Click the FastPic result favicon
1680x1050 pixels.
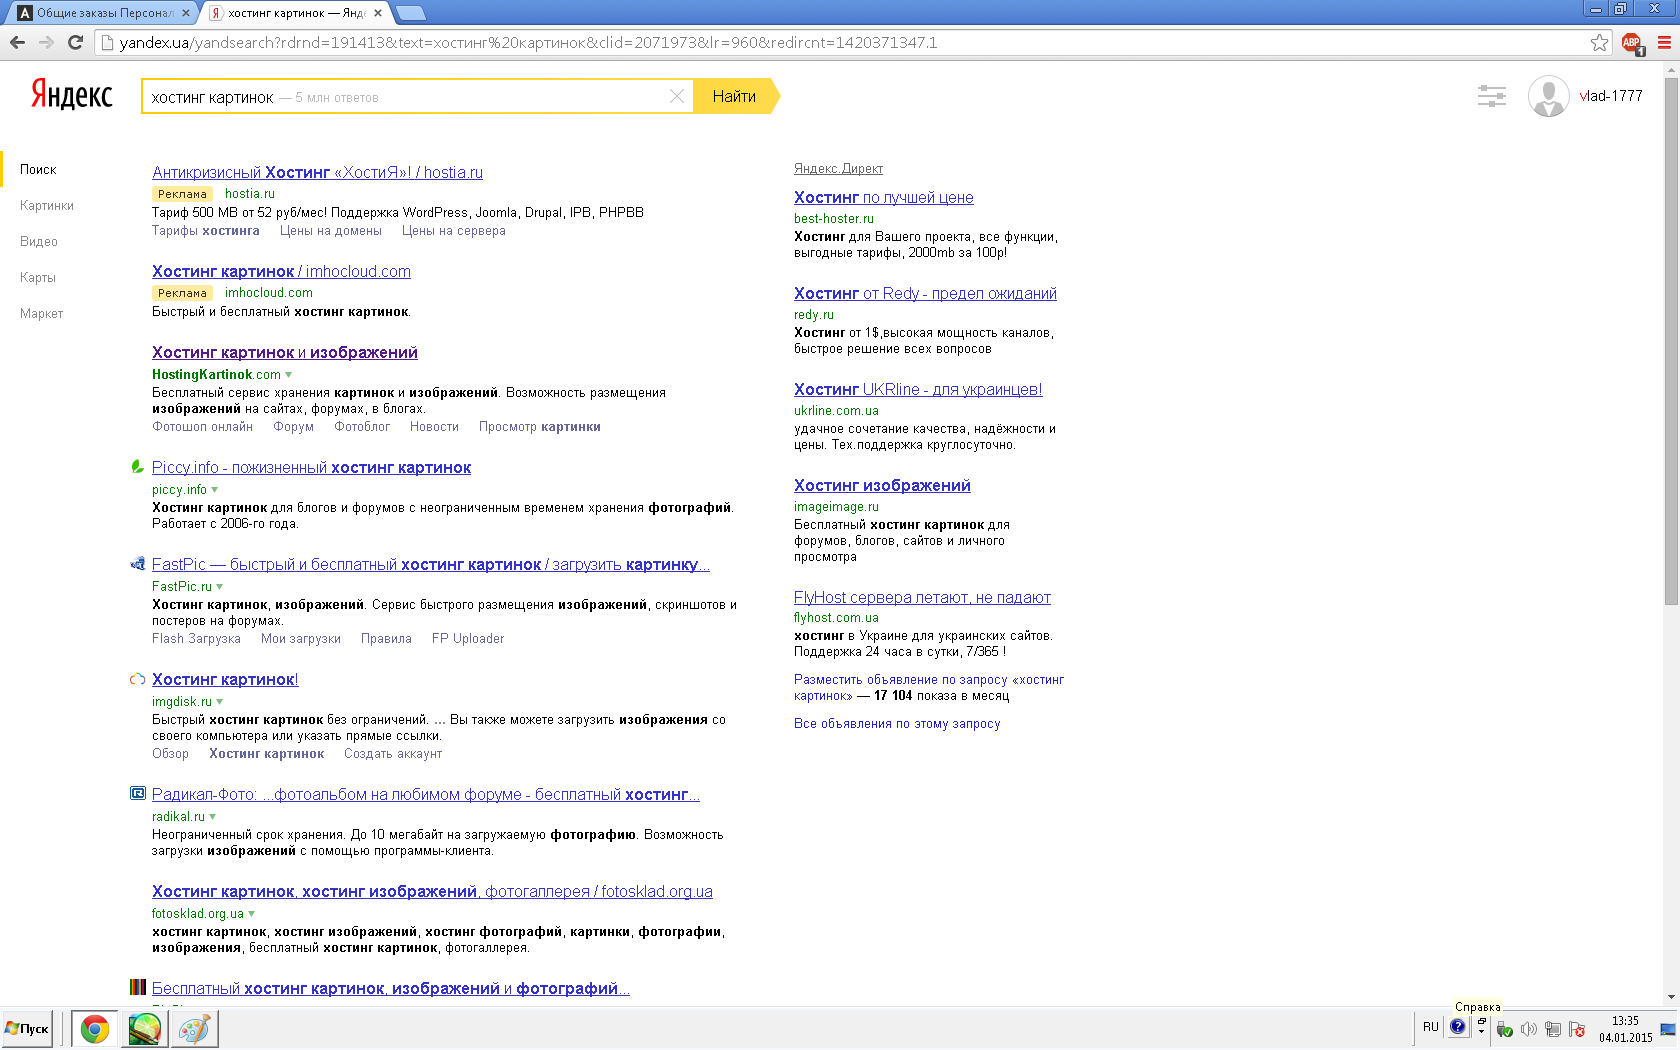tap(138, 564)
